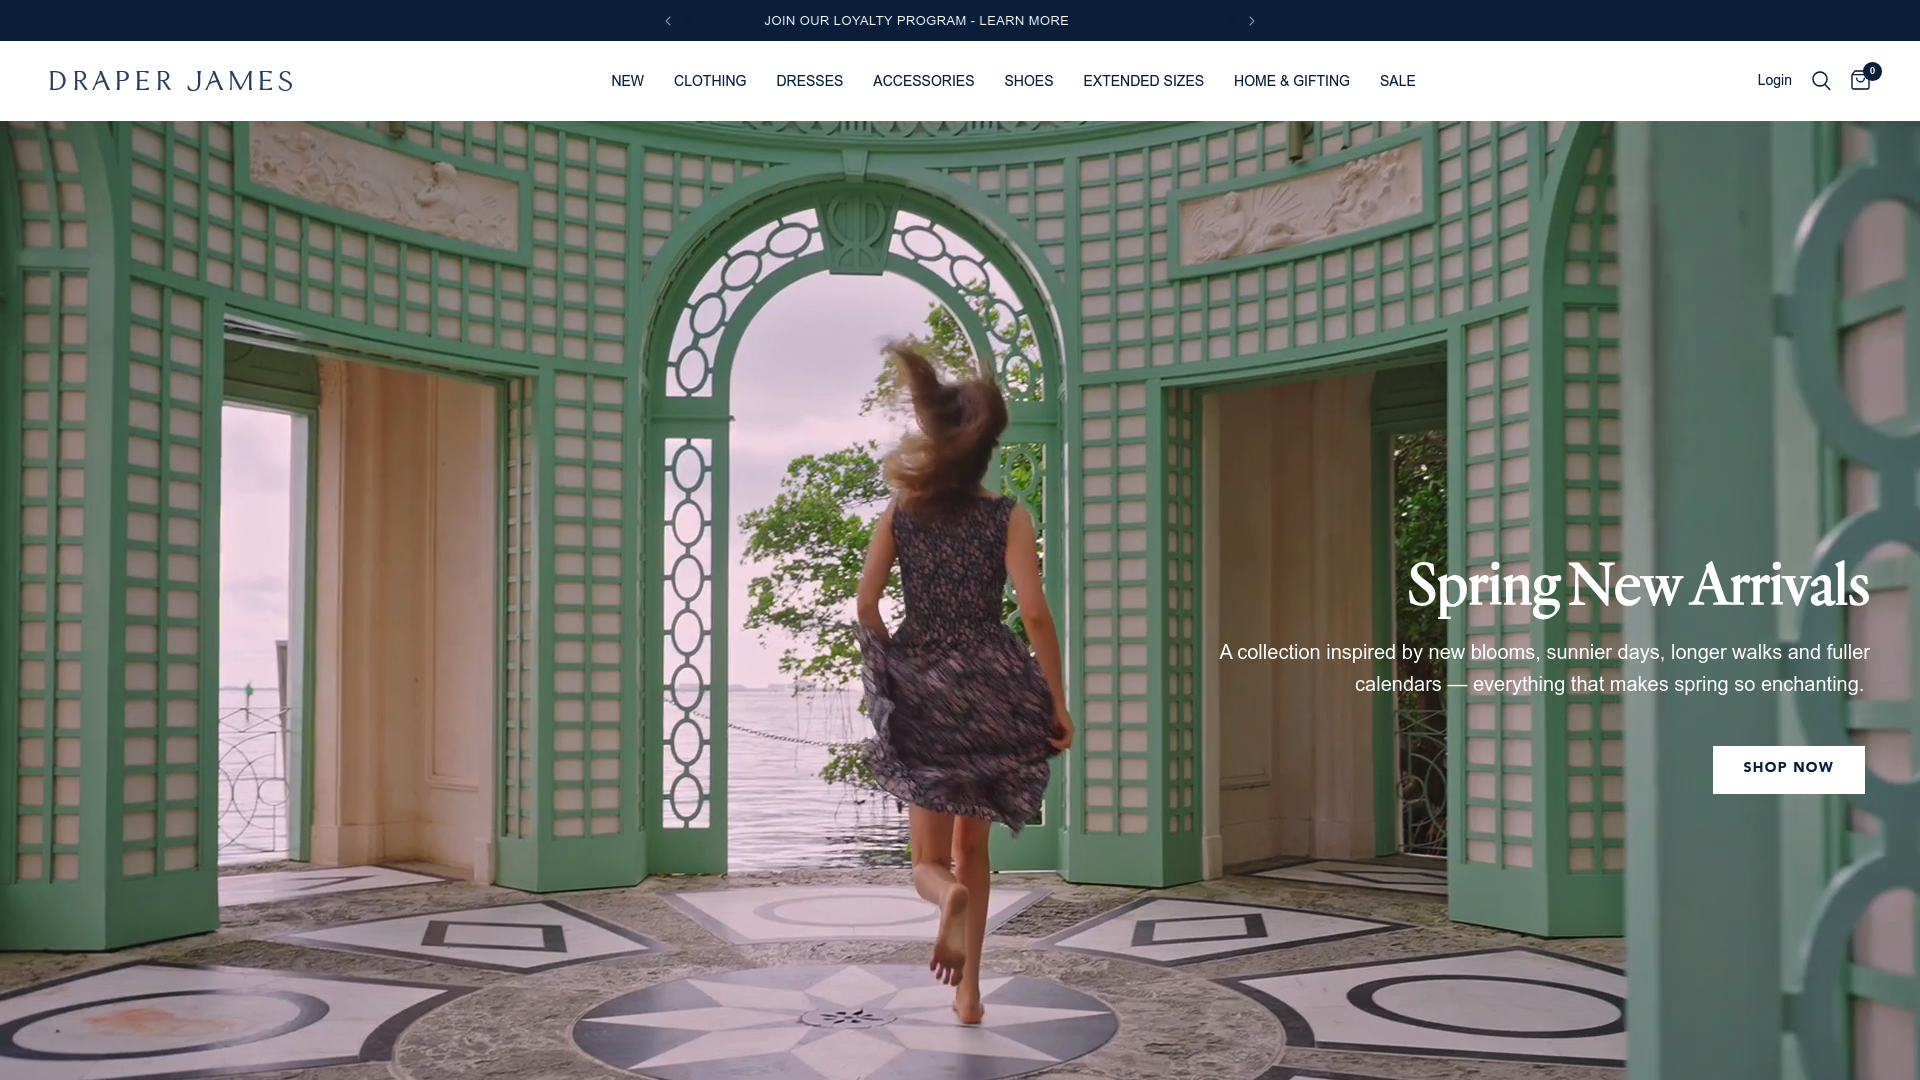The height and width of the screenshot is (1080, 1920).
Task: Click previous announcement arrow
Action: pyautogui.click(x=668, y=21)
